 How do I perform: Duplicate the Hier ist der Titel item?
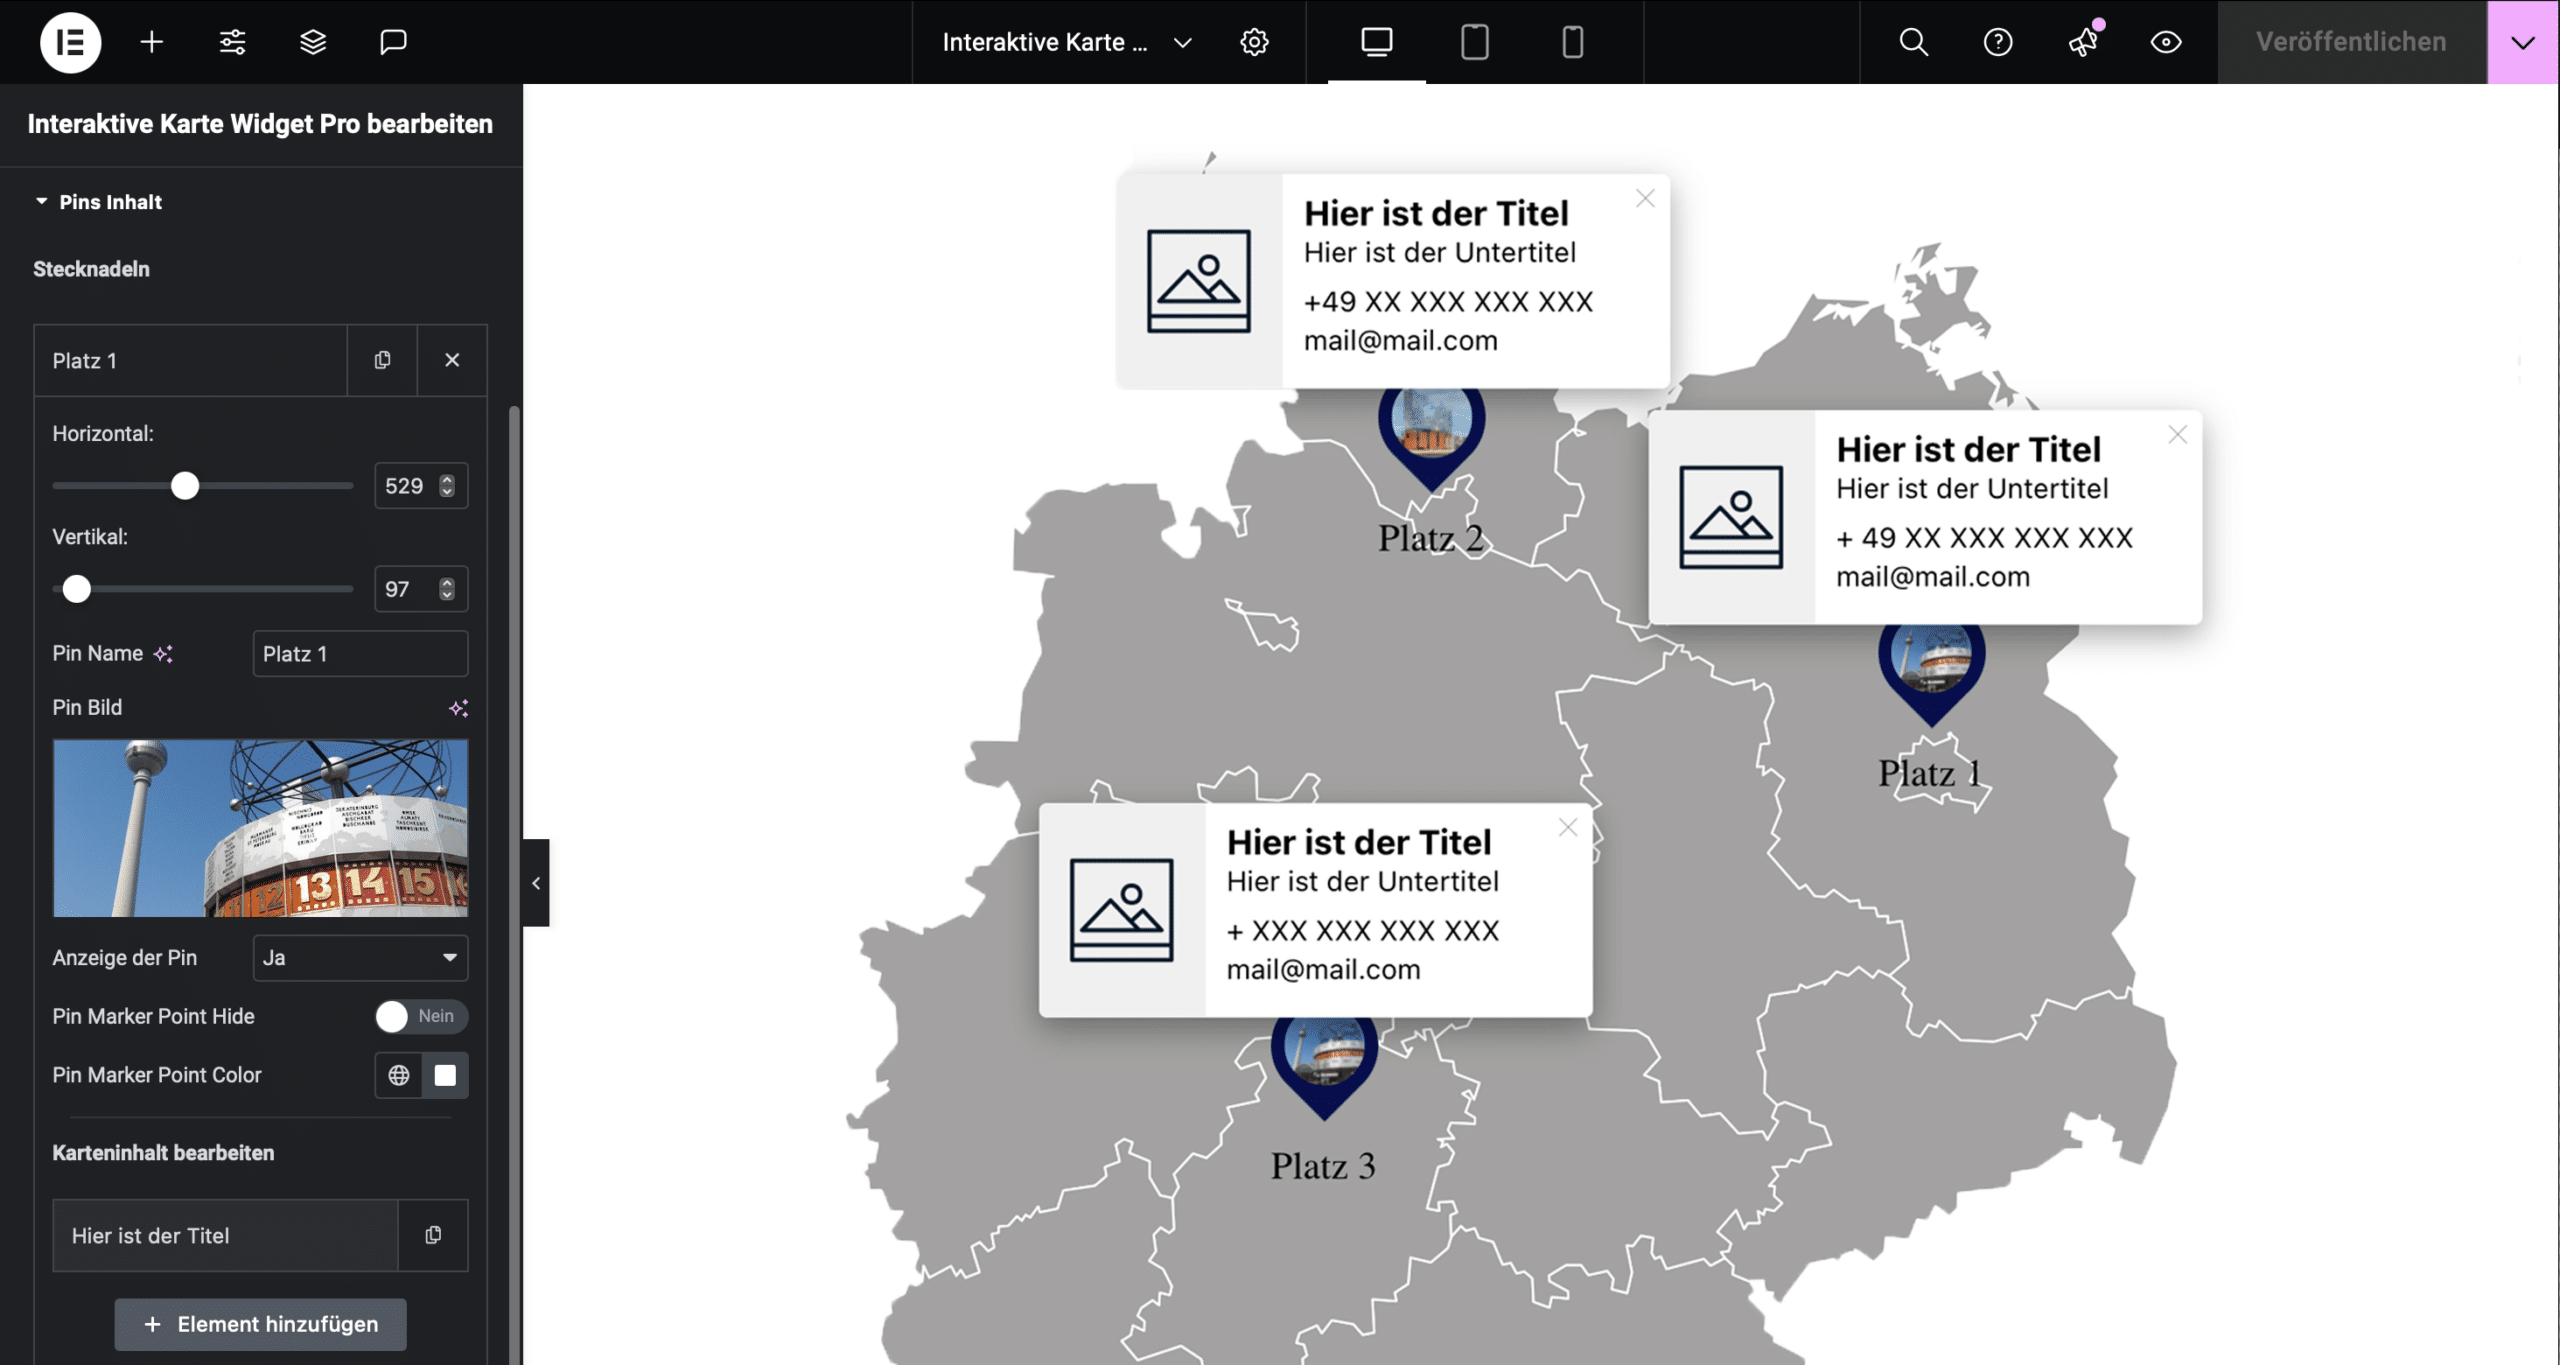433,1236
